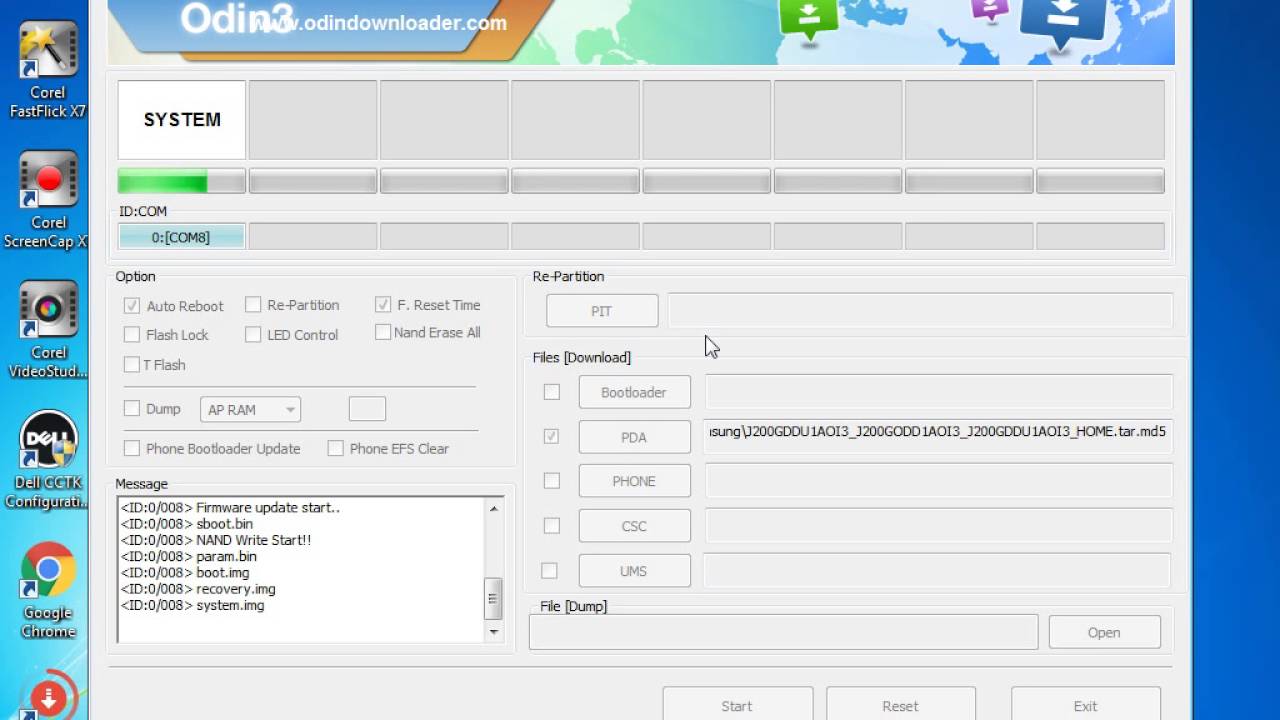Click the UMS file button

click(x=634, y=571)
